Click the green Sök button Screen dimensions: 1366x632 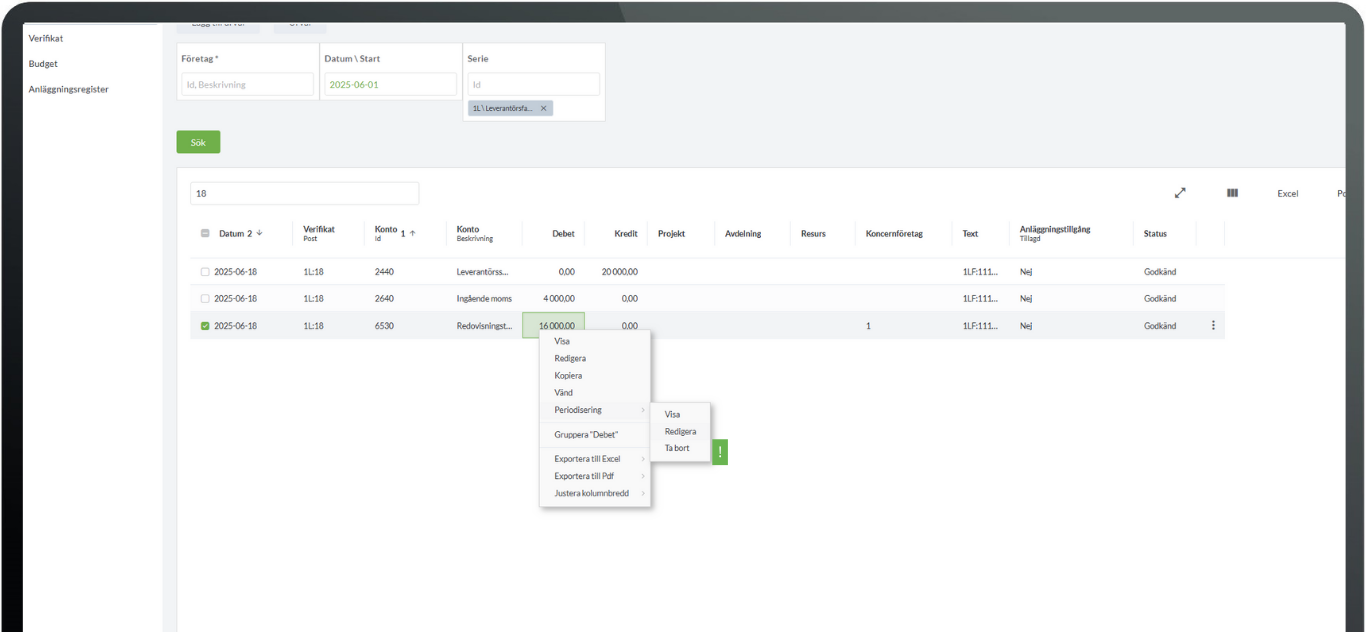(x=198, y=142)
